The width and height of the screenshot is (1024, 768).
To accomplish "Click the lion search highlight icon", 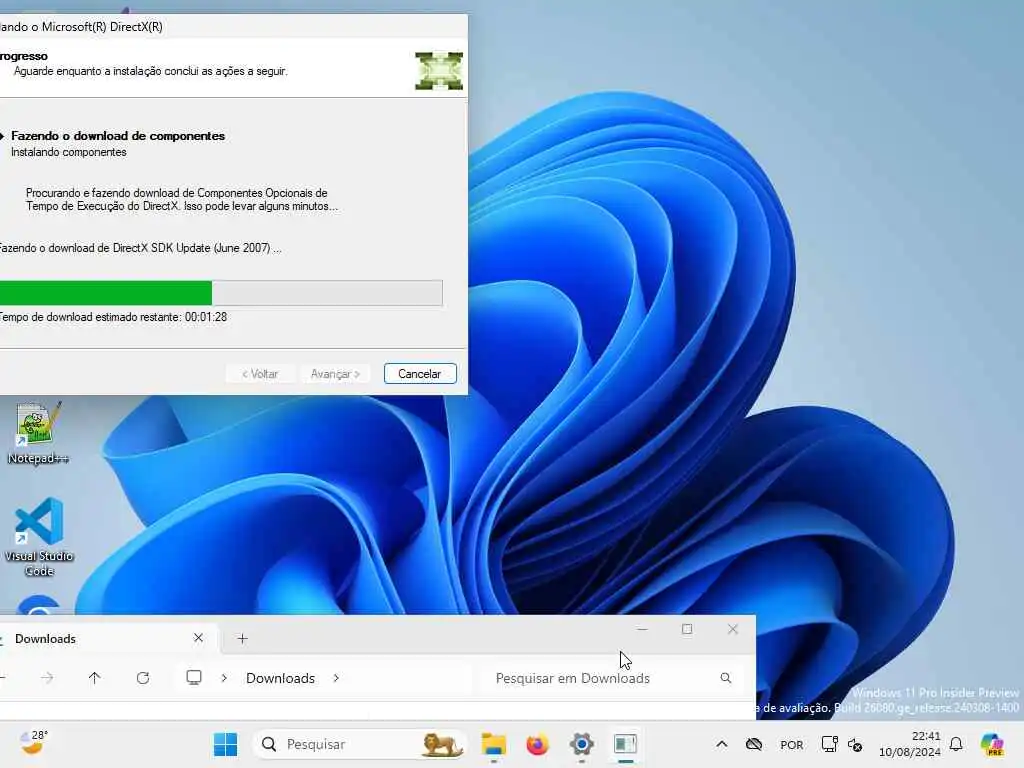I will click(x=441, y=744).
